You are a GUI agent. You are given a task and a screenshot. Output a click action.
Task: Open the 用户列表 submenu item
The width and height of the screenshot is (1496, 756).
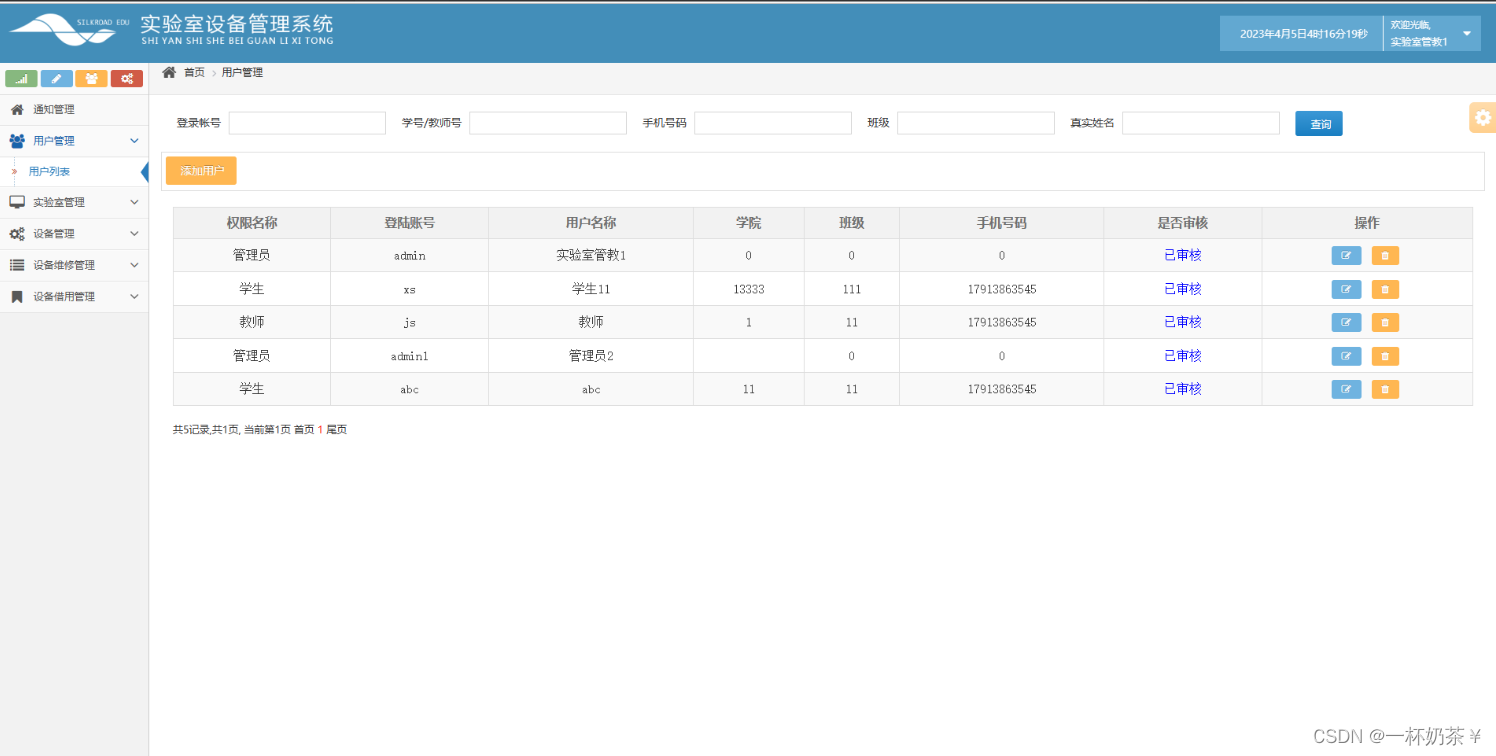74,172
